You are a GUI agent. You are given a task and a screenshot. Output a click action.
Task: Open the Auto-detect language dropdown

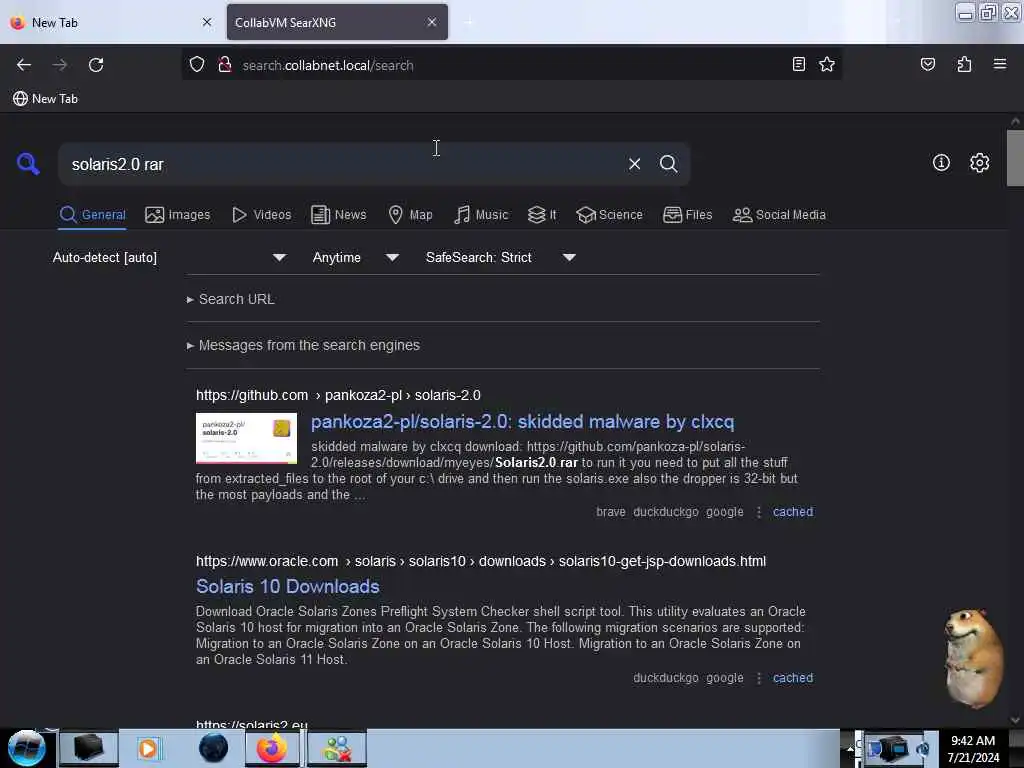pos(169,257)
